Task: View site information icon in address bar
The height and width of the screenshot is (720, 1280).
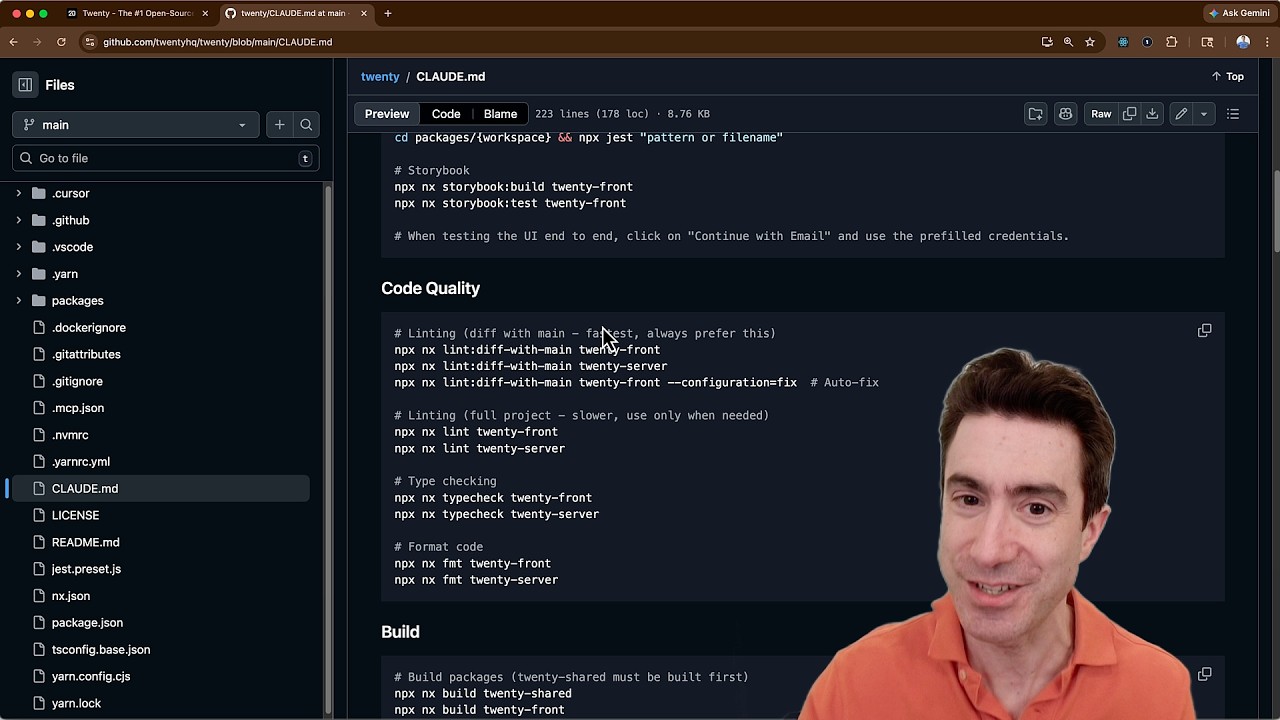Action: [90, 42]
